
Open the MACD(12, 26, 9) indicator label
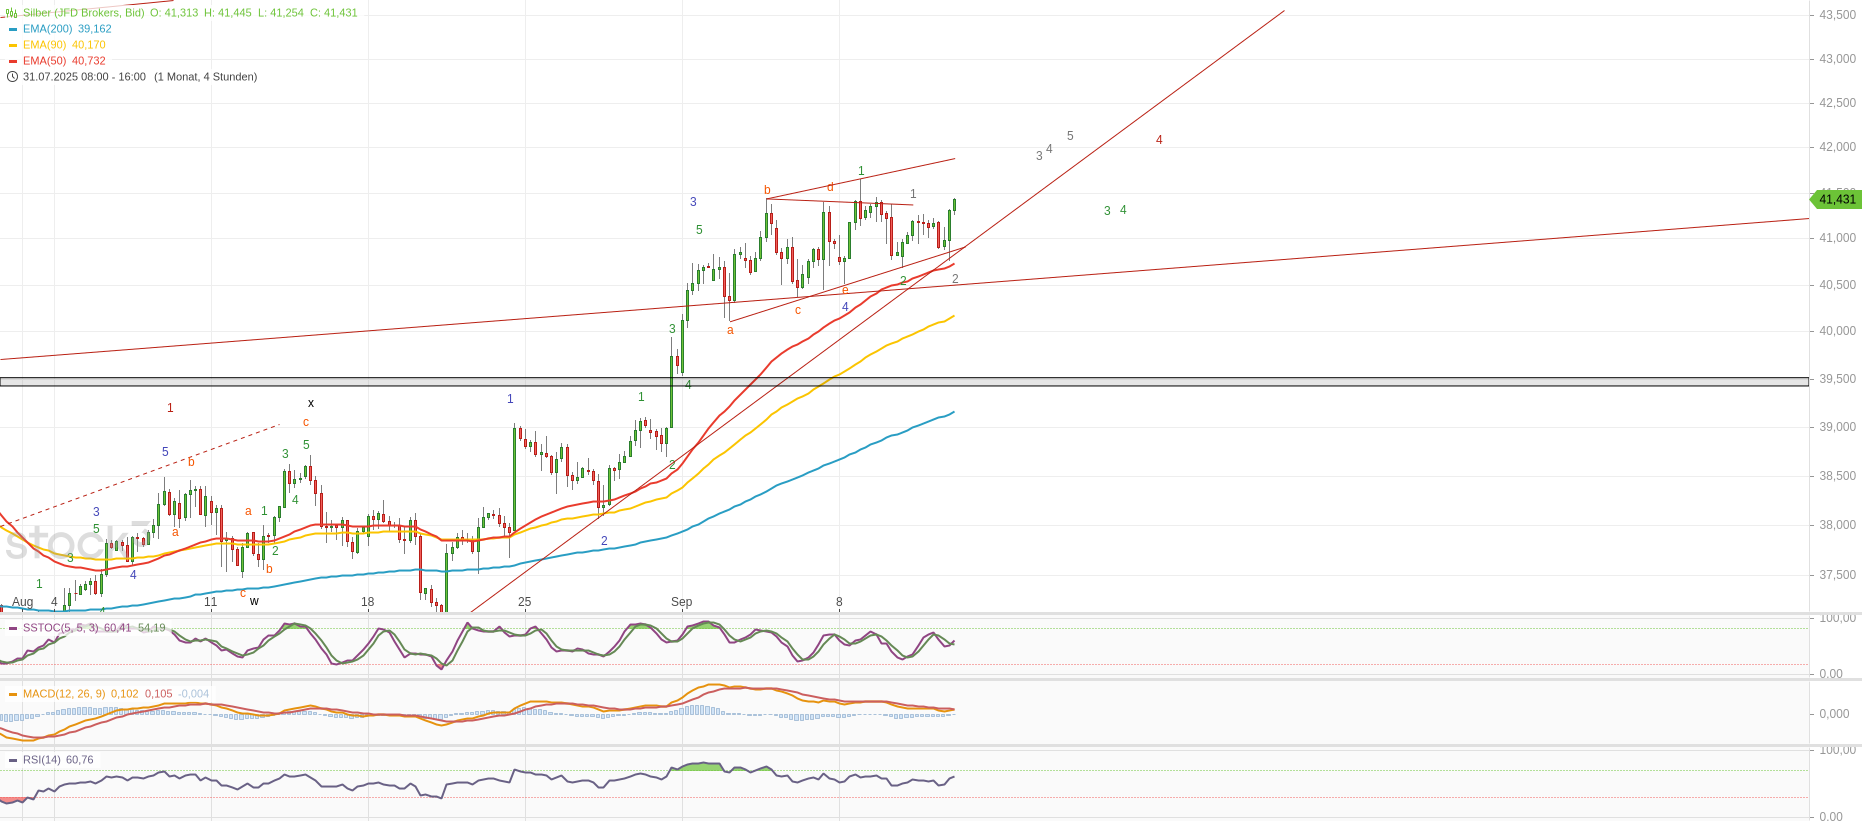63,694
